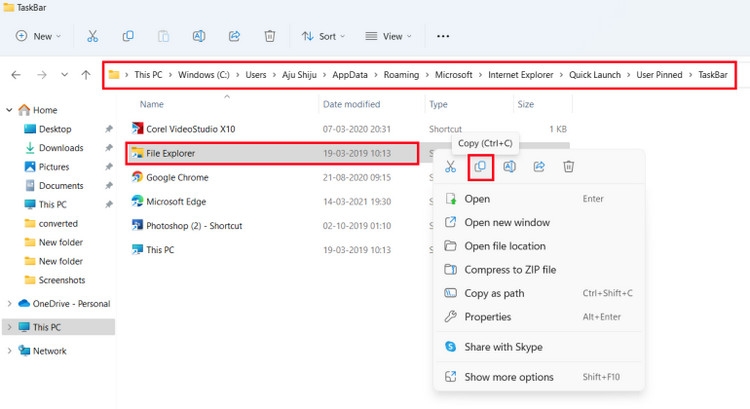
Task: Choose Open new window in the context menu
Action: coord(539,222)
